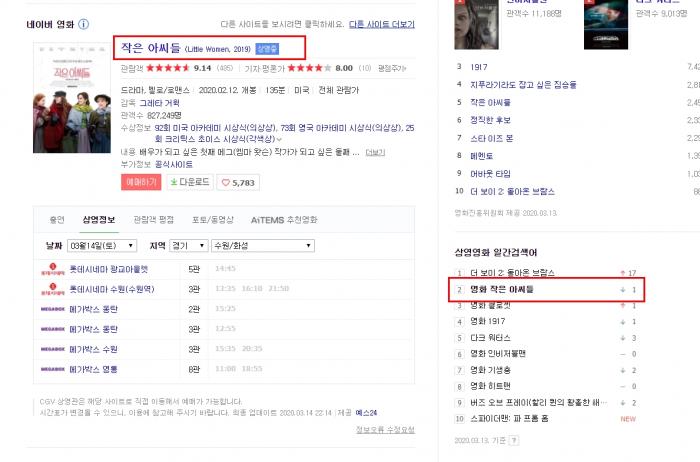Screen dimensions: 700x462
Task: Click the 롯데시네마 logo for 수원(수원역)
Action: tap(53, 289)
